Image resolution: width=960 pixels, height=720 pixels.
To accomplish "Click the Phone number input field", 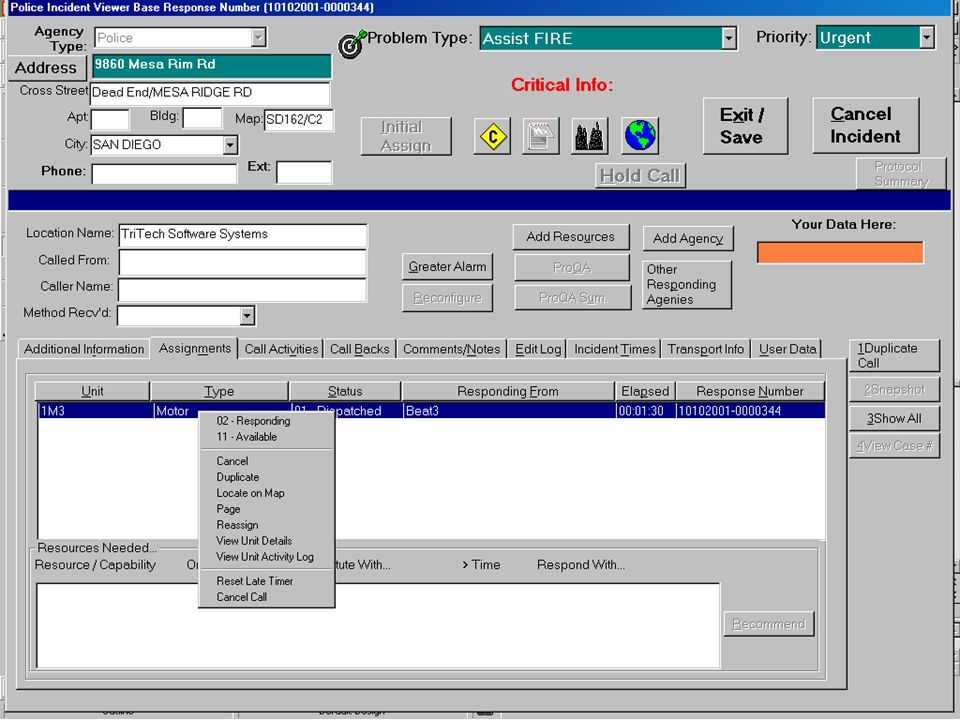I will click(x=164, y=174).
